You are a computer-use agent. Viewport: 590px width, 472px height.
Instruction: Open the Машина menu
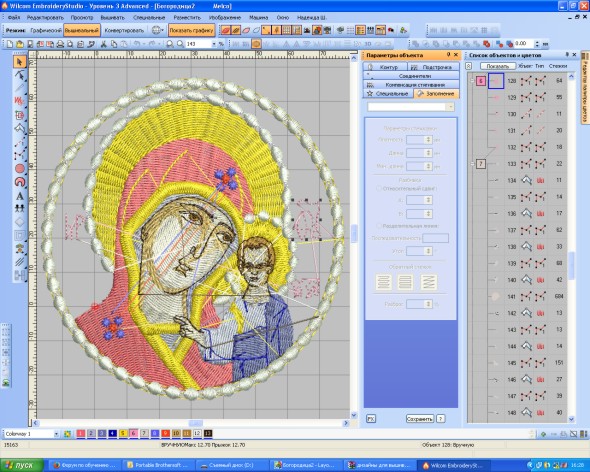coord(259,17)
